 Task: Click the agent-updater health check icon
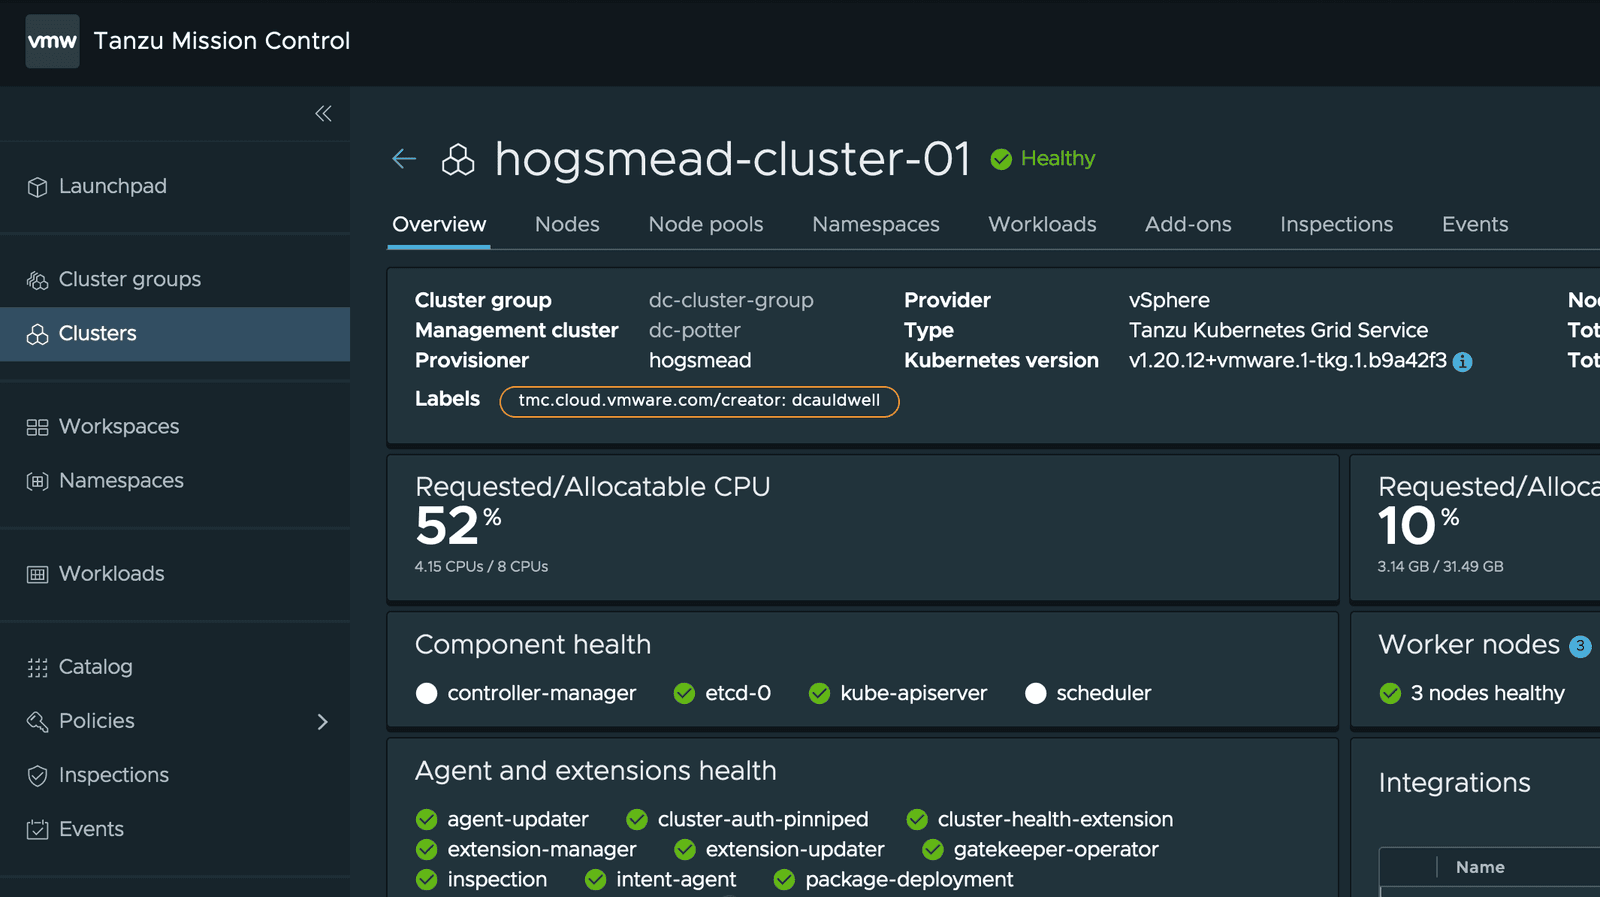click(427, 820)
